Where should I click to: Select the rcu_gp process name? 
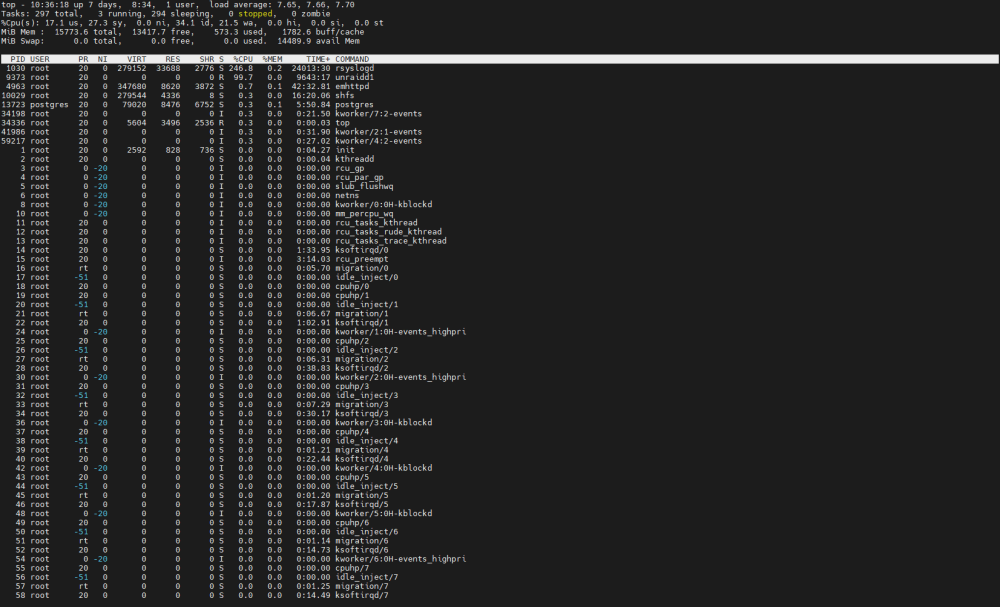tap(349, 168)
